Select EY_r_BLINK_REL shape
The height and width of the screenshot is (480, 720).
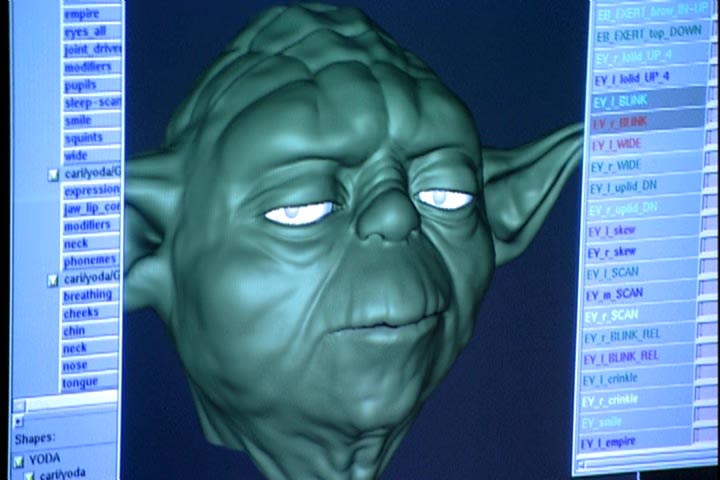coord(638,336)
